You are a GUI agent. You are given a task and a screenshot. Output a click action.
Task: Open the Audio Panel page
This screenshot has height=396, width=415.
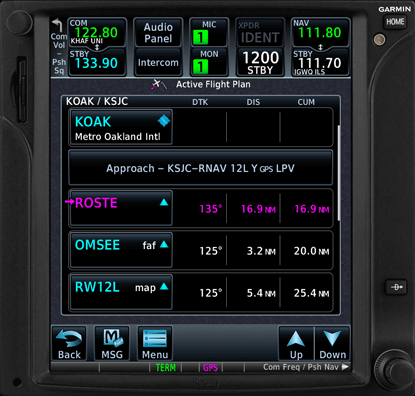pyautogui.click(x=158, y=33)
